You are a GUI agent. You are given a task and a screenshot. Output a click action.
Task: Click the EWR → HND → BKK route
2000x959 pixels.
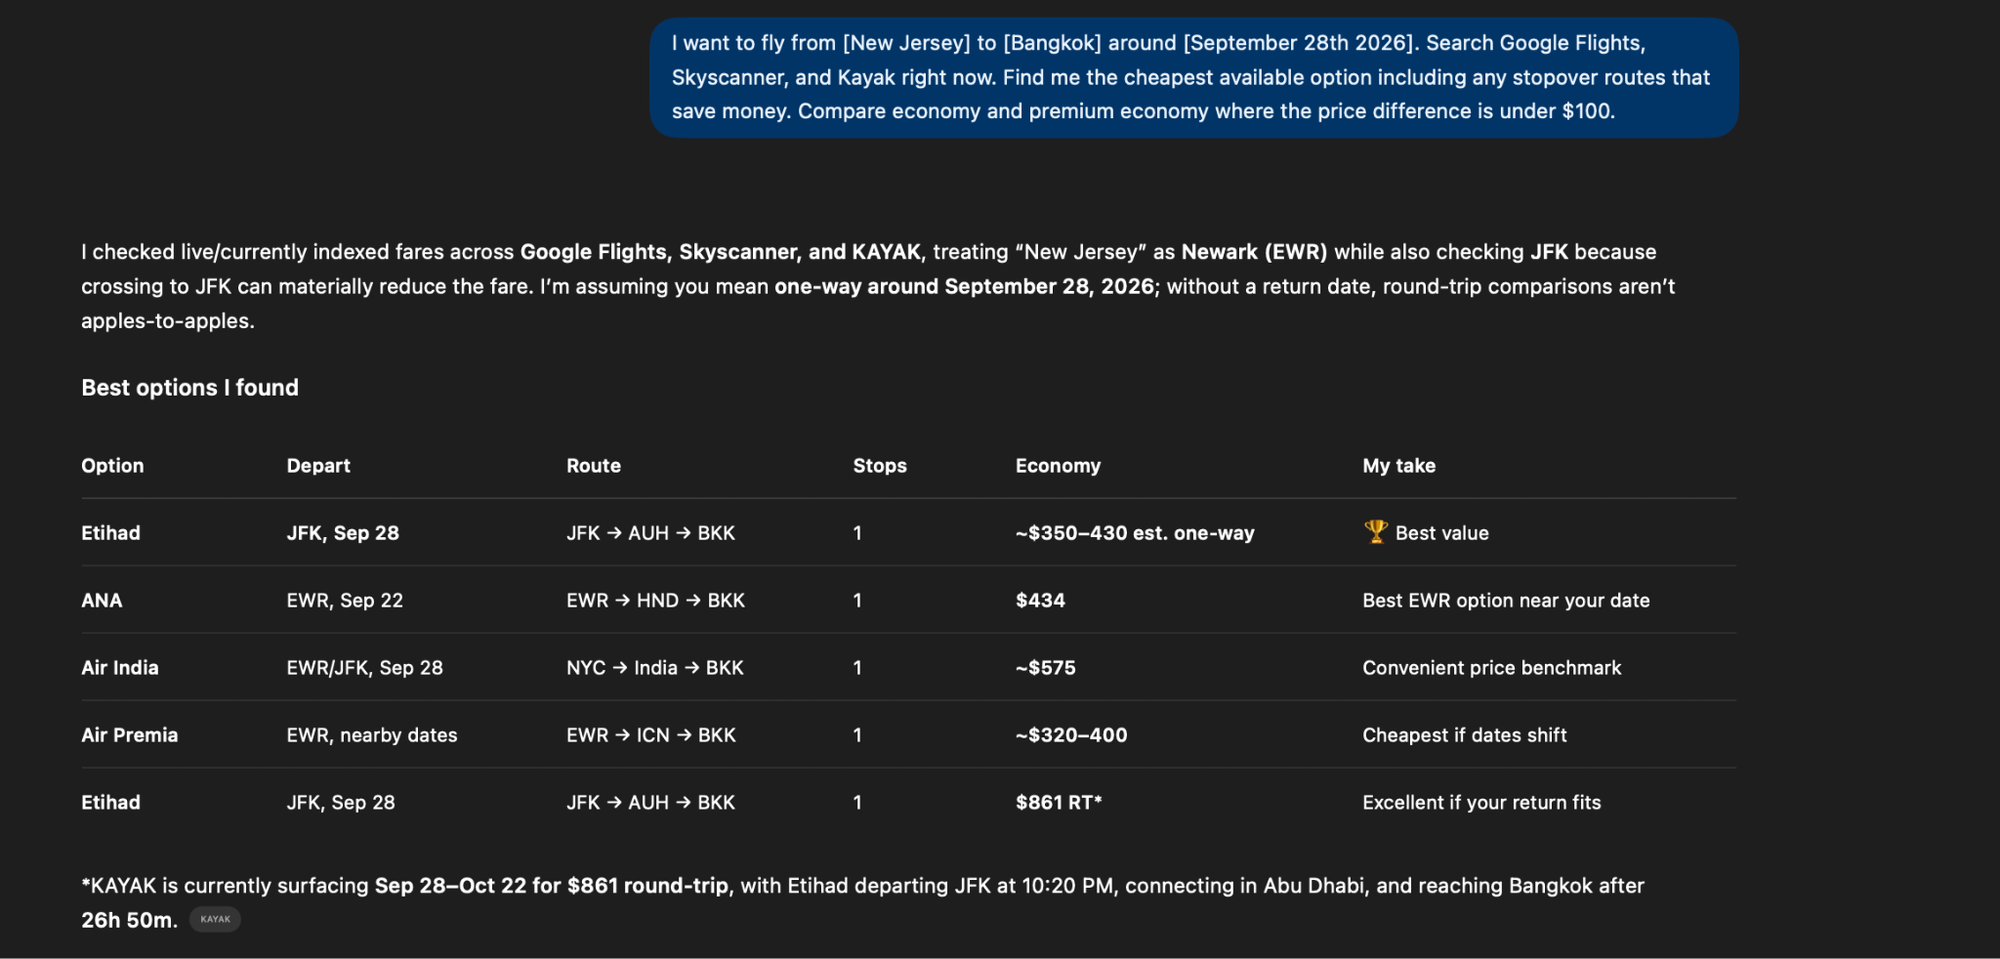(x=655, y=600)
